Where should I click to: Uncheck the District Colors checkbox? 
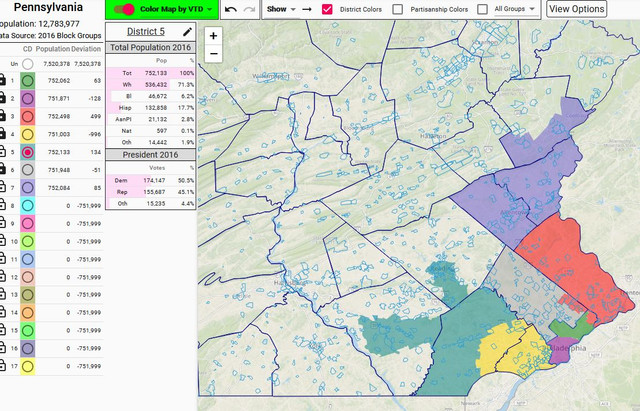pos(327,9)
